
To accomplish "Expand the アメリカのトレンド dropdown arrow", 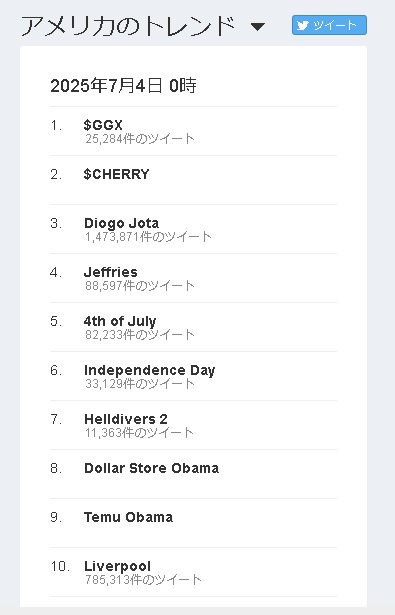I will (258, 27).
